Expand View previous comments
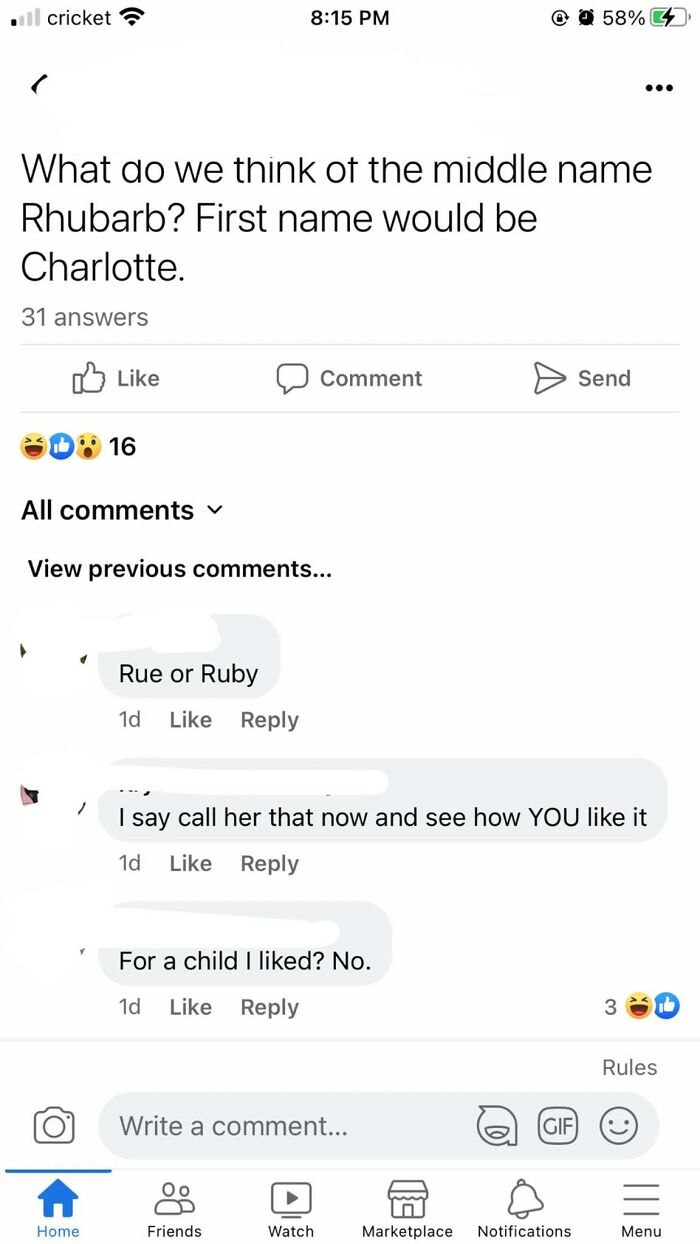Screen dimensions: 700x1244 180,569
